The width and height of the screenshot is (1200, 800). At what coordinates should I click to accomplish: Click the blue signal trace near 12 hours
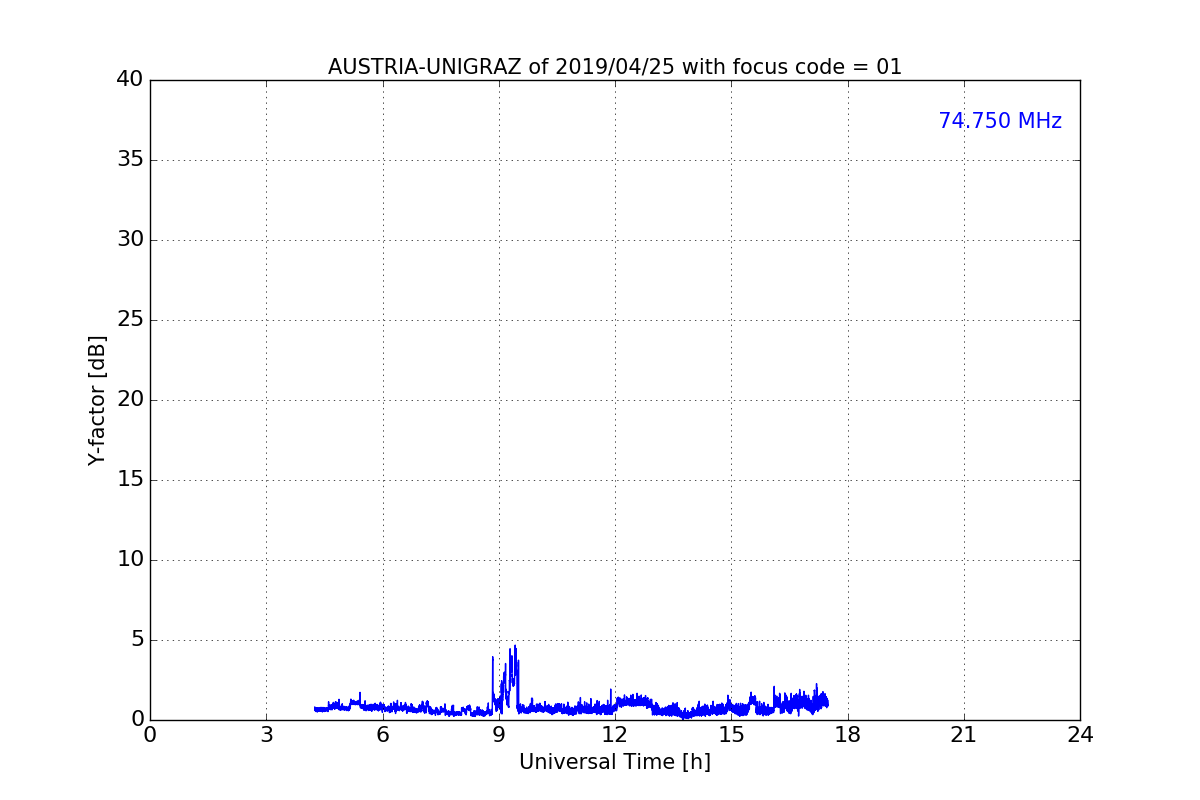click(615, 706)
